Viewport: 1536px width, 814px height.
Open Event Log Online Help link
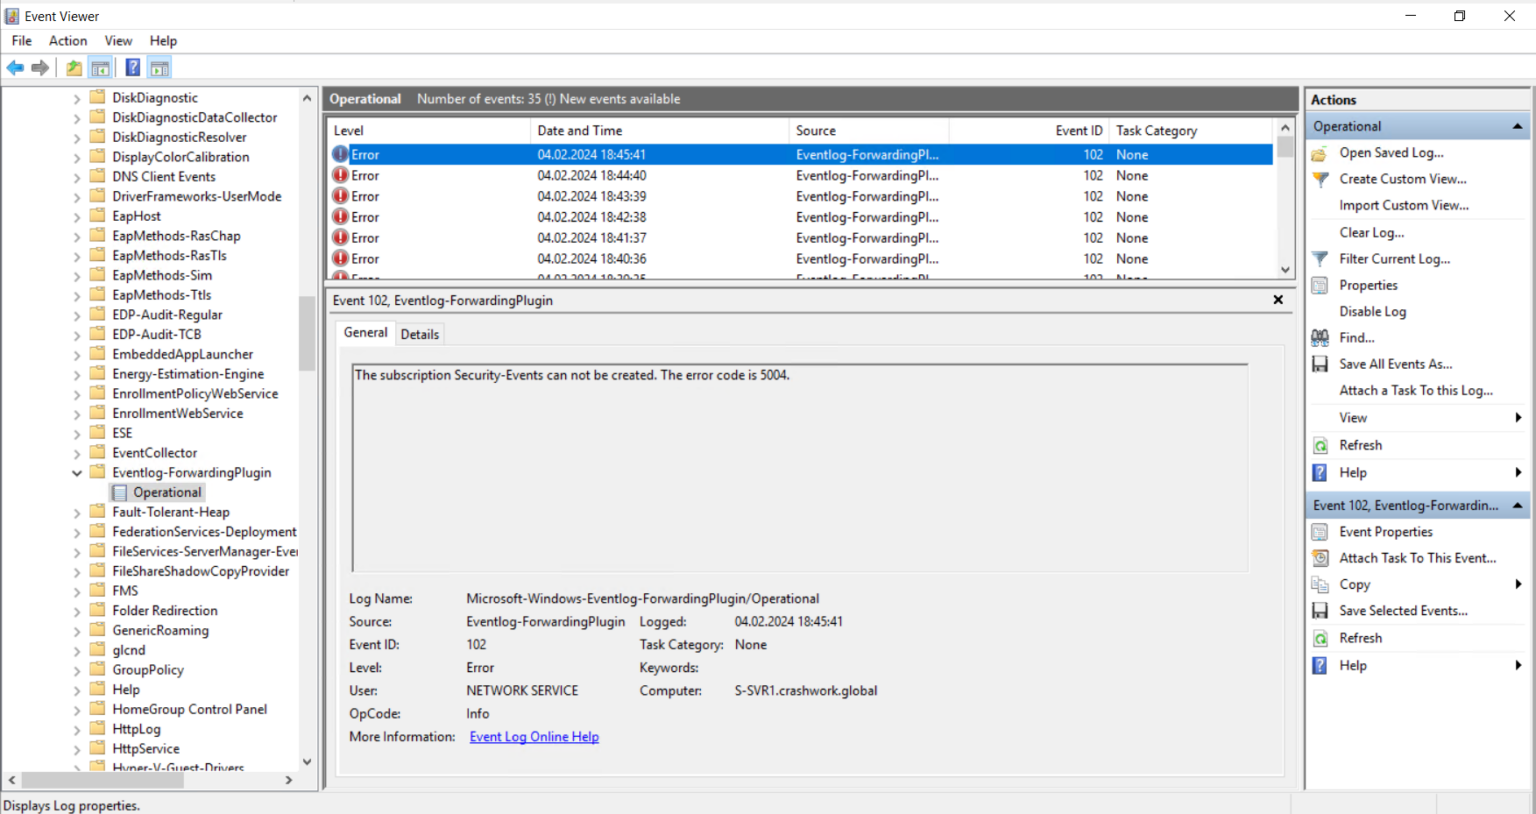coord(533,736)
